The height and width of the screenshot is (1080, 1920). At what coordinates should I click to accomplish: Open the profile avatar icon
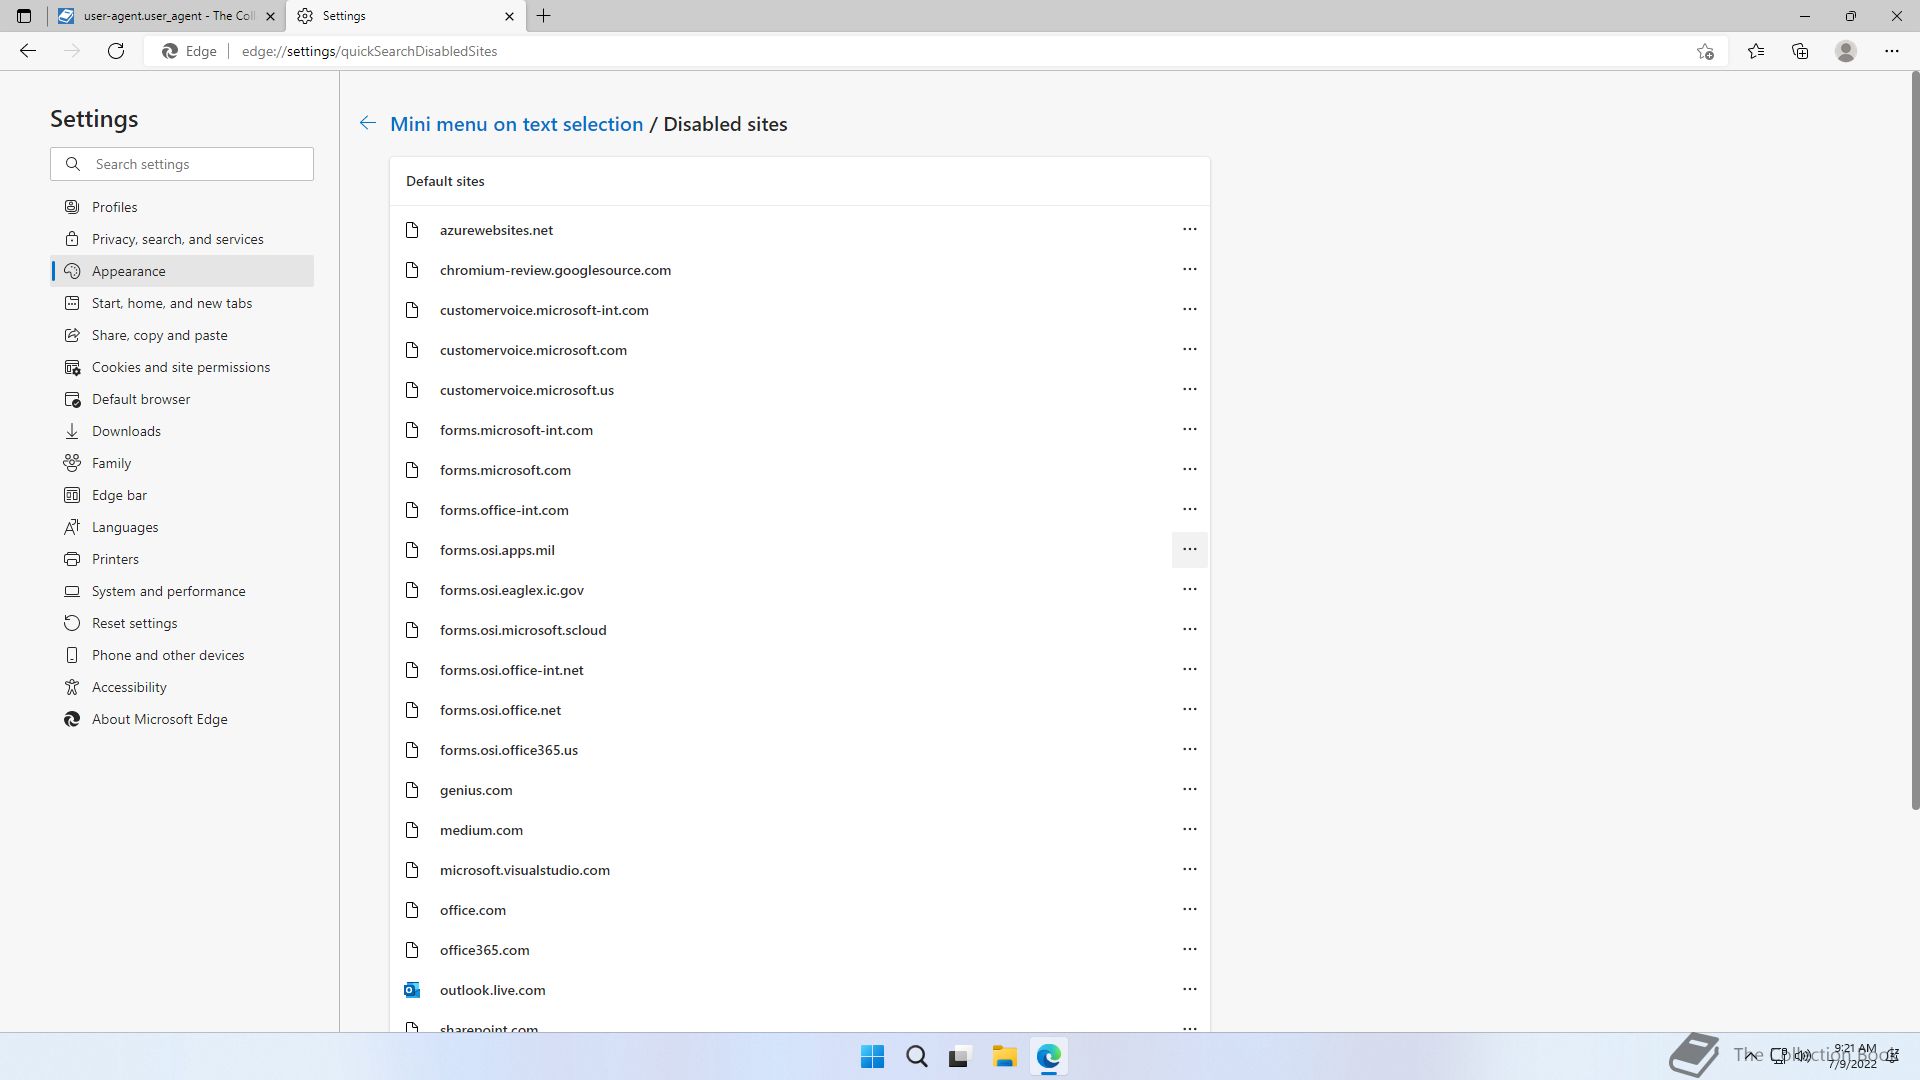tap(1846, 51)
